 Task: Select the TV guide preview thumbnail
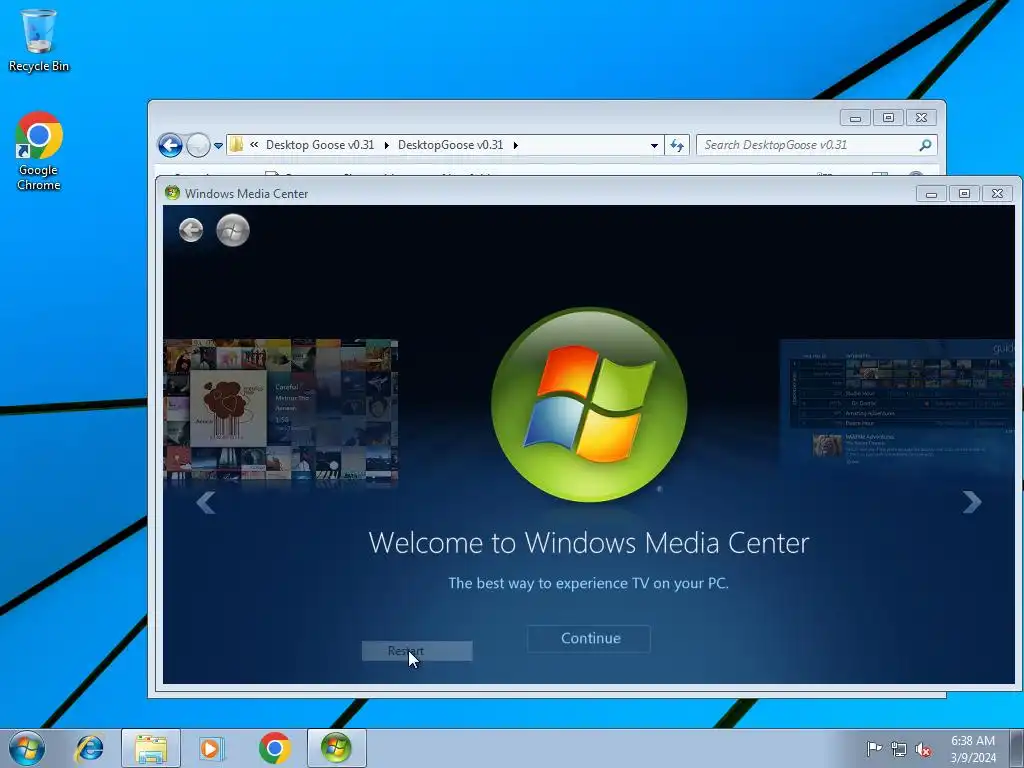pyautogui.click(x=897, y=404)
